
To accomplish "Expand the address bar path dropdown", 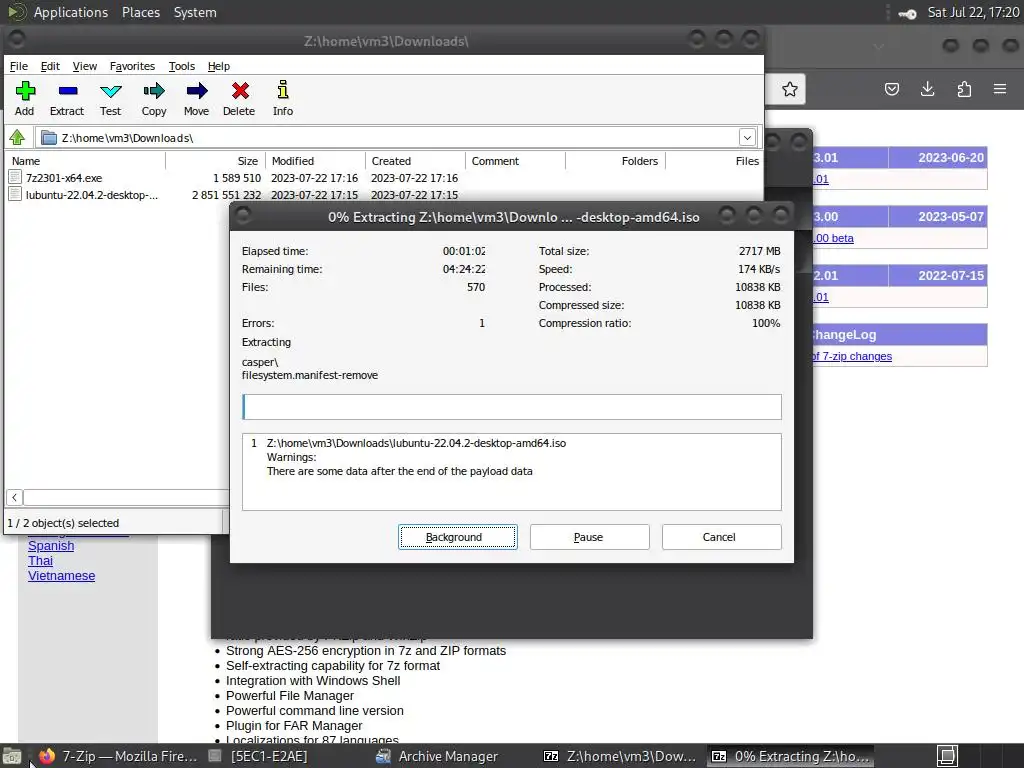I will 747,137.
